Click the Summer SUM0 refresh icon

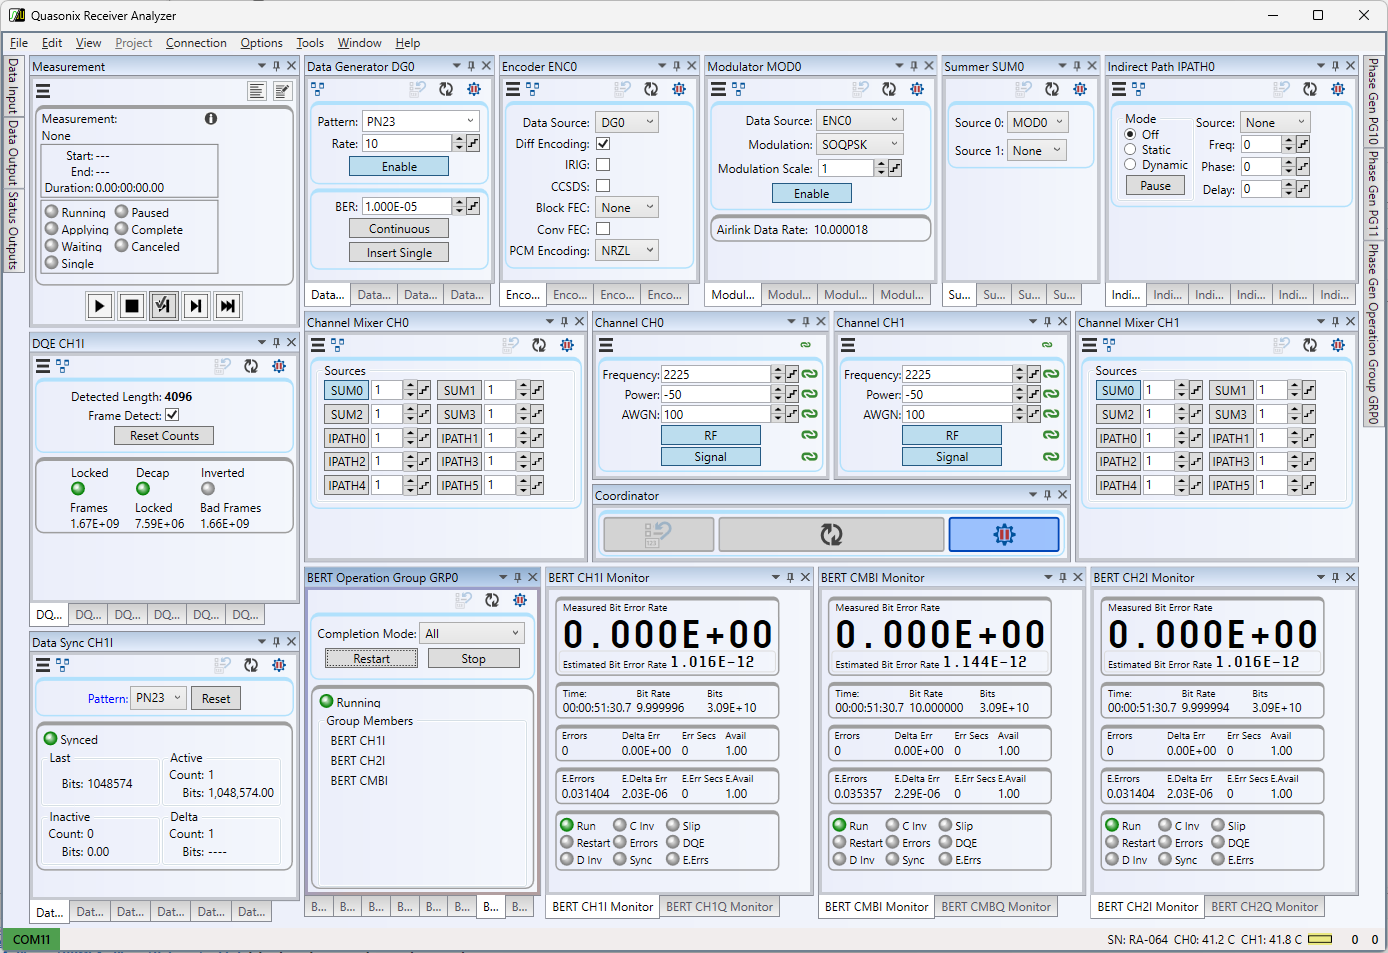pyautogui.click(x=1052, y=89)
